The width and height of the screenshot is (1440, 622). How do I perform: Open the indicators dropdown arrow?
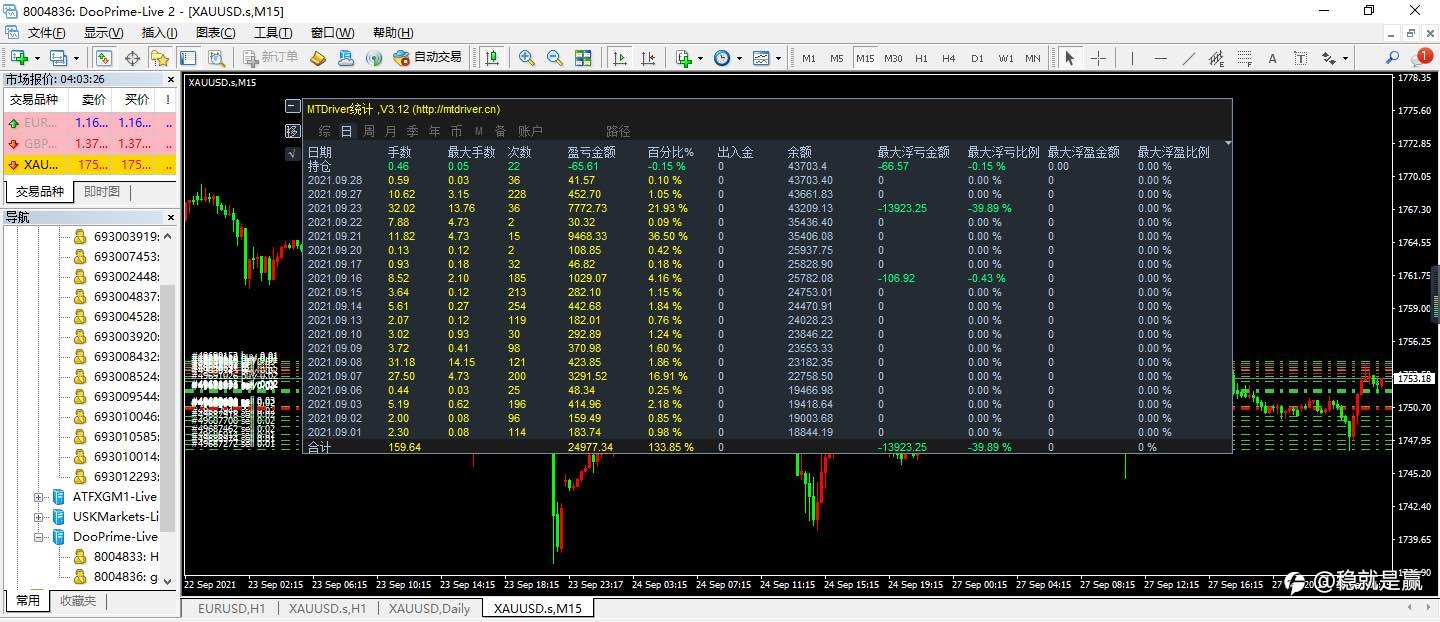click(700, 58)
